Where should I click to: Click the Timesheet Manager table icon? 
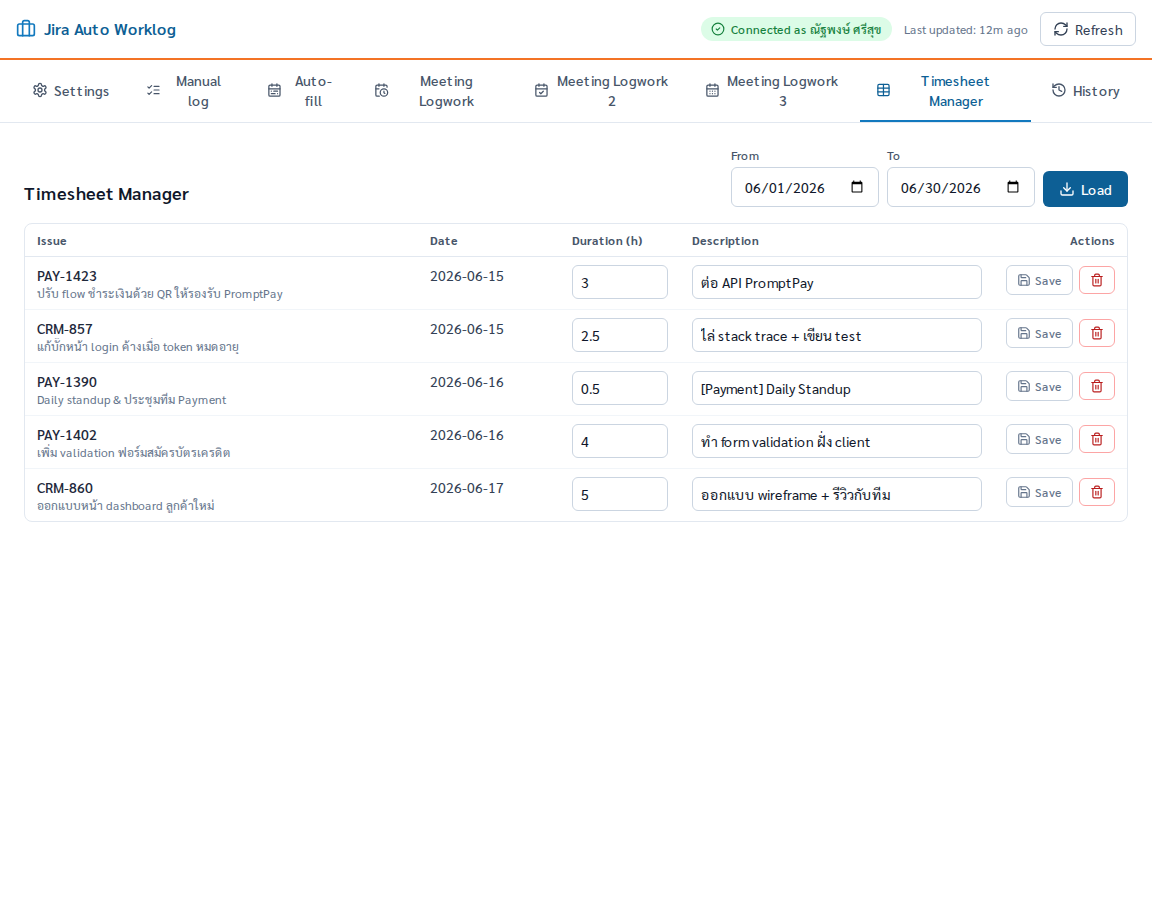pos(883,90)
